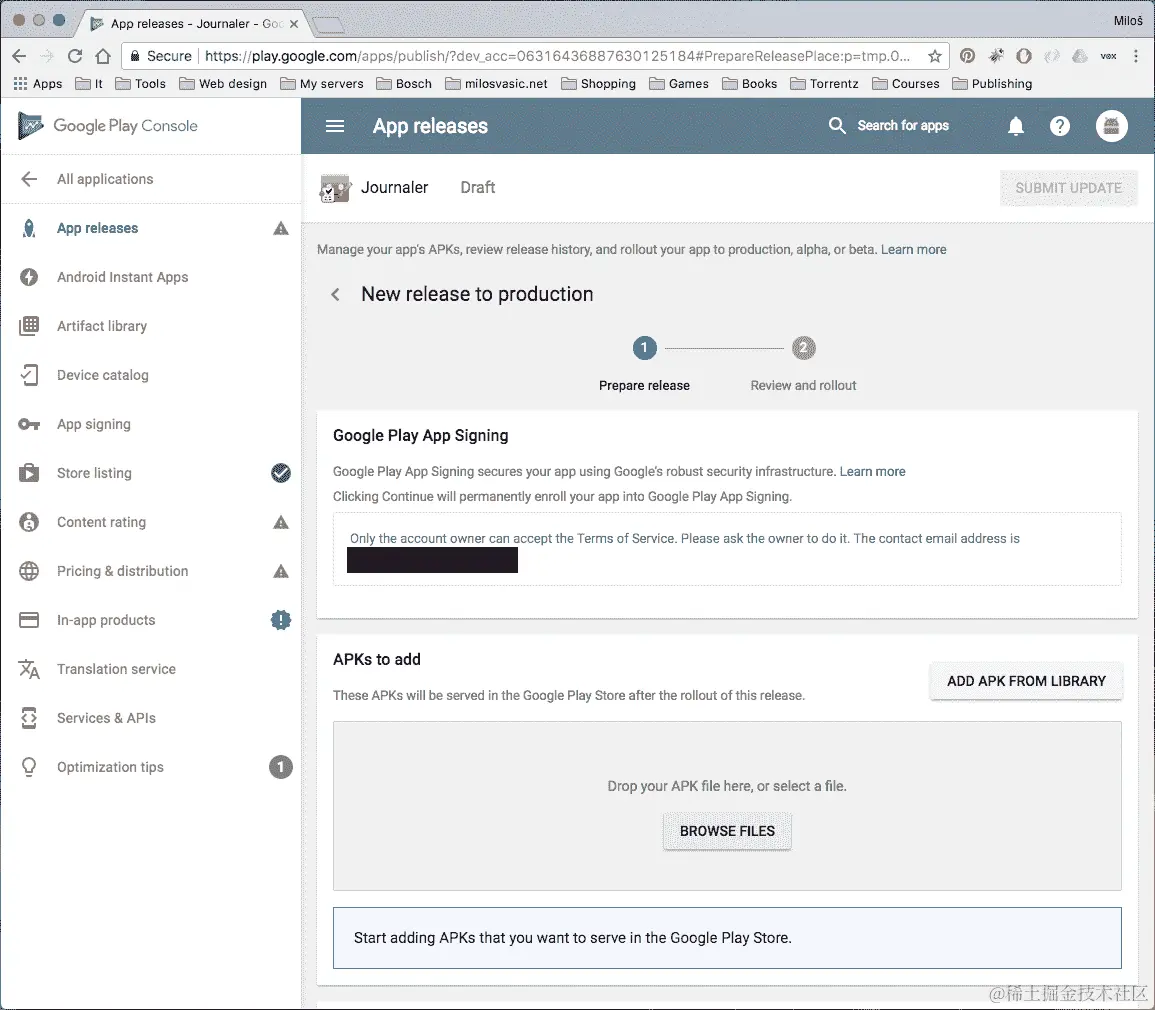This screenshot has height=1010, width=1155.
Task: Open the Apps bookmarks shortcut
Action: tap(38, 84)
